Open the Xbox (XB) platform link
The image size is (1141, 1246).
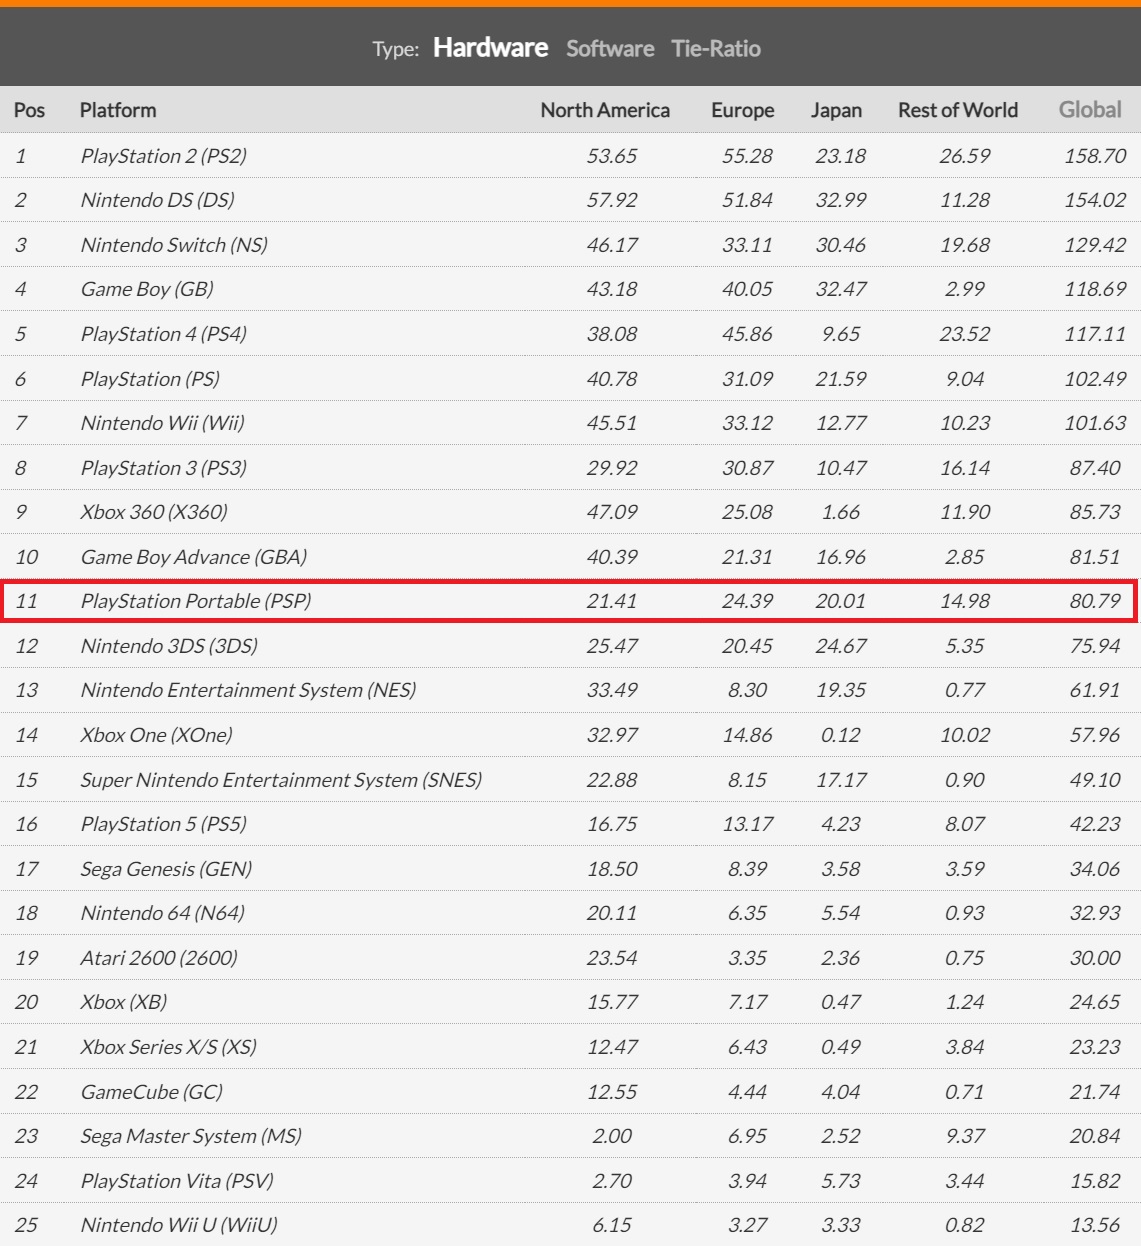124,1002
